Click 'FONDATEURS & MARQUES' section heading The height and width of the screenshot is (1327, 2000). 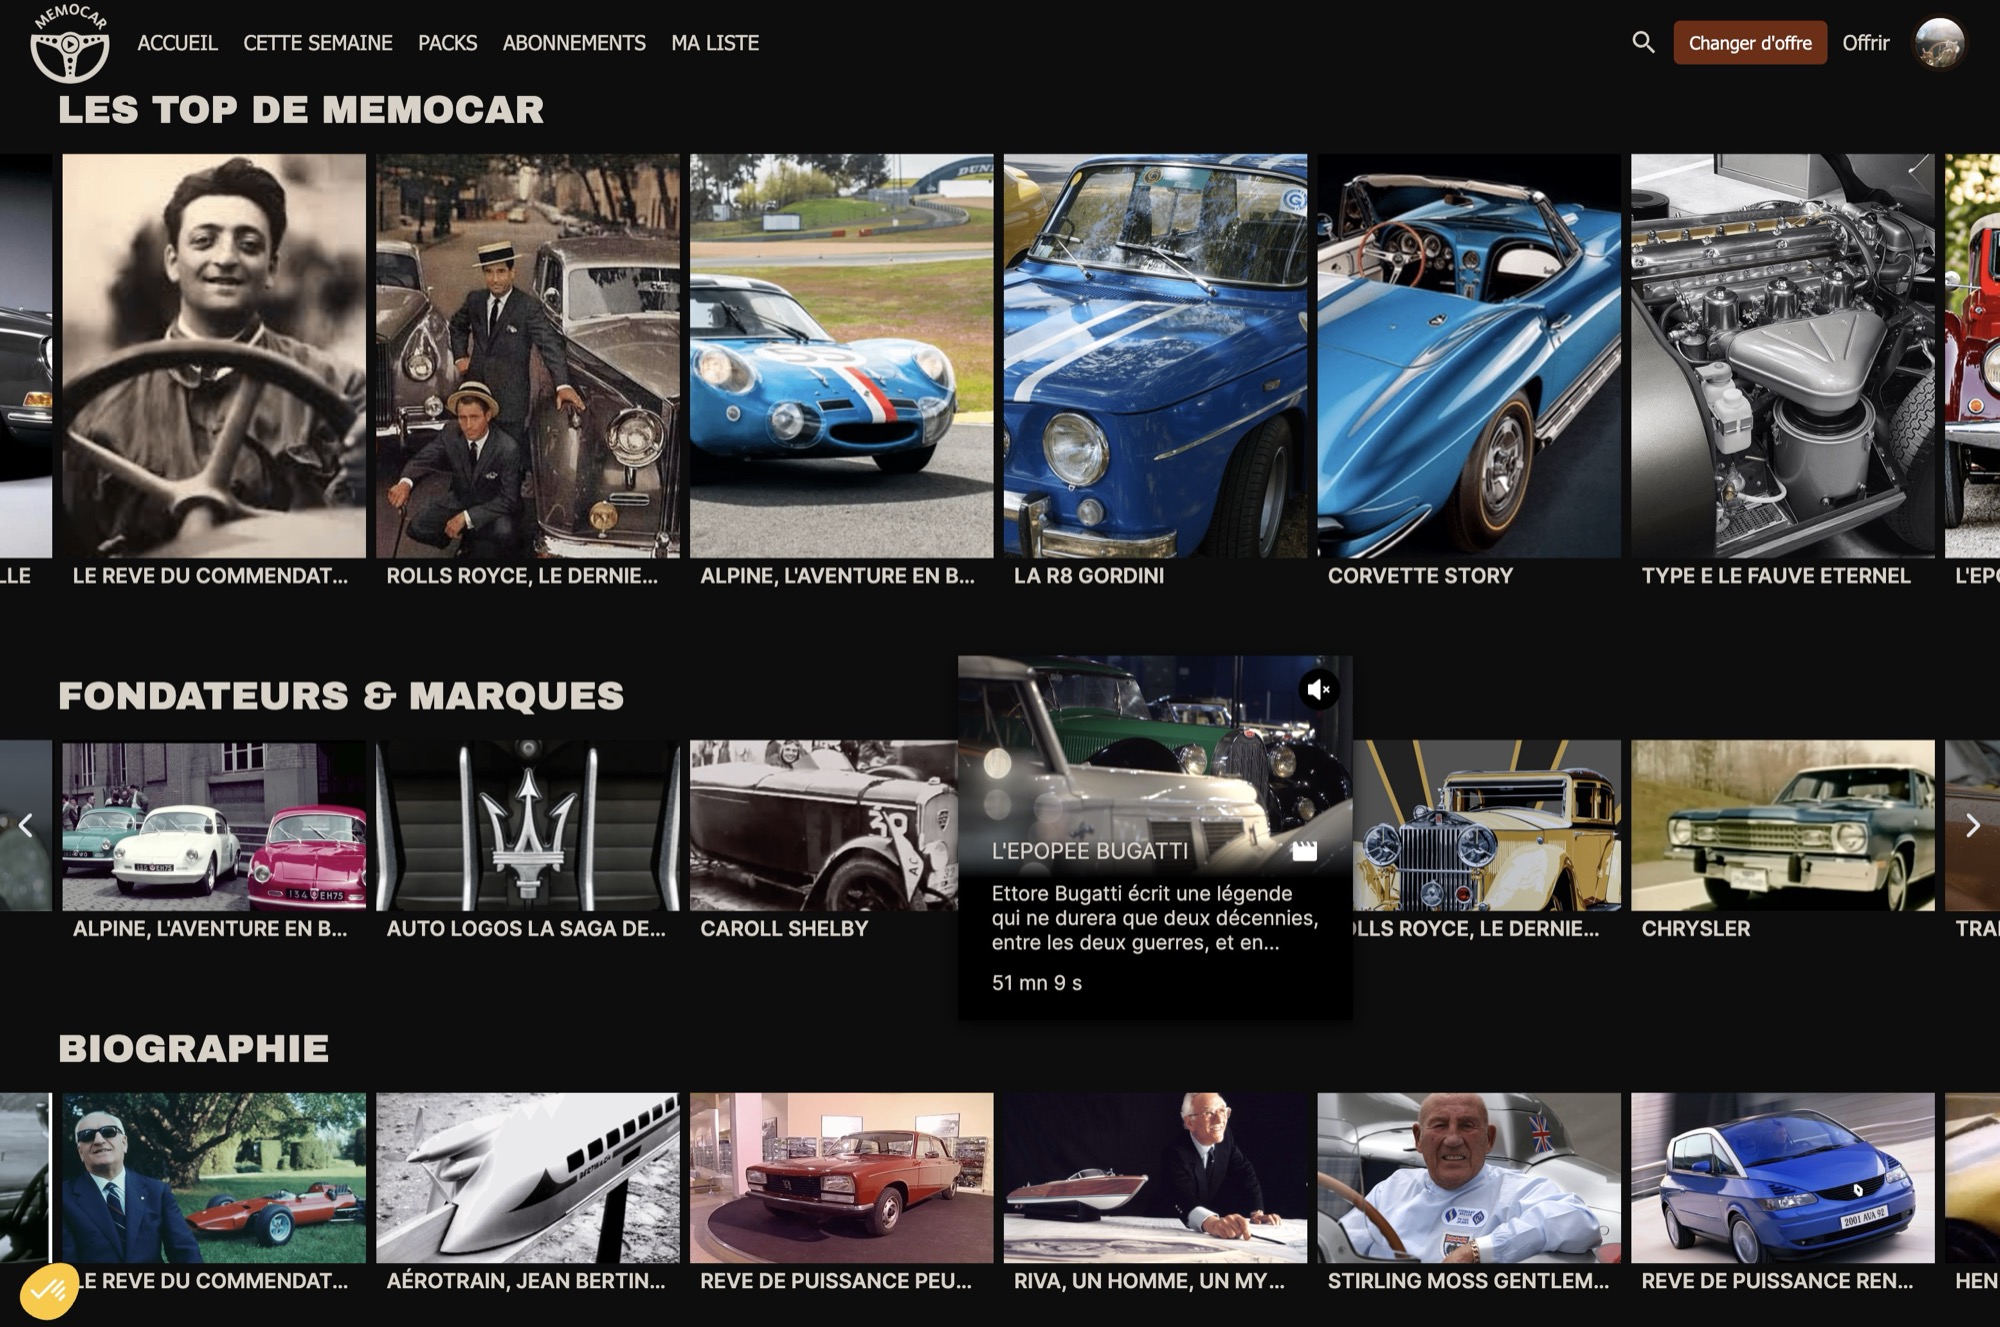(x=341, y=695)
